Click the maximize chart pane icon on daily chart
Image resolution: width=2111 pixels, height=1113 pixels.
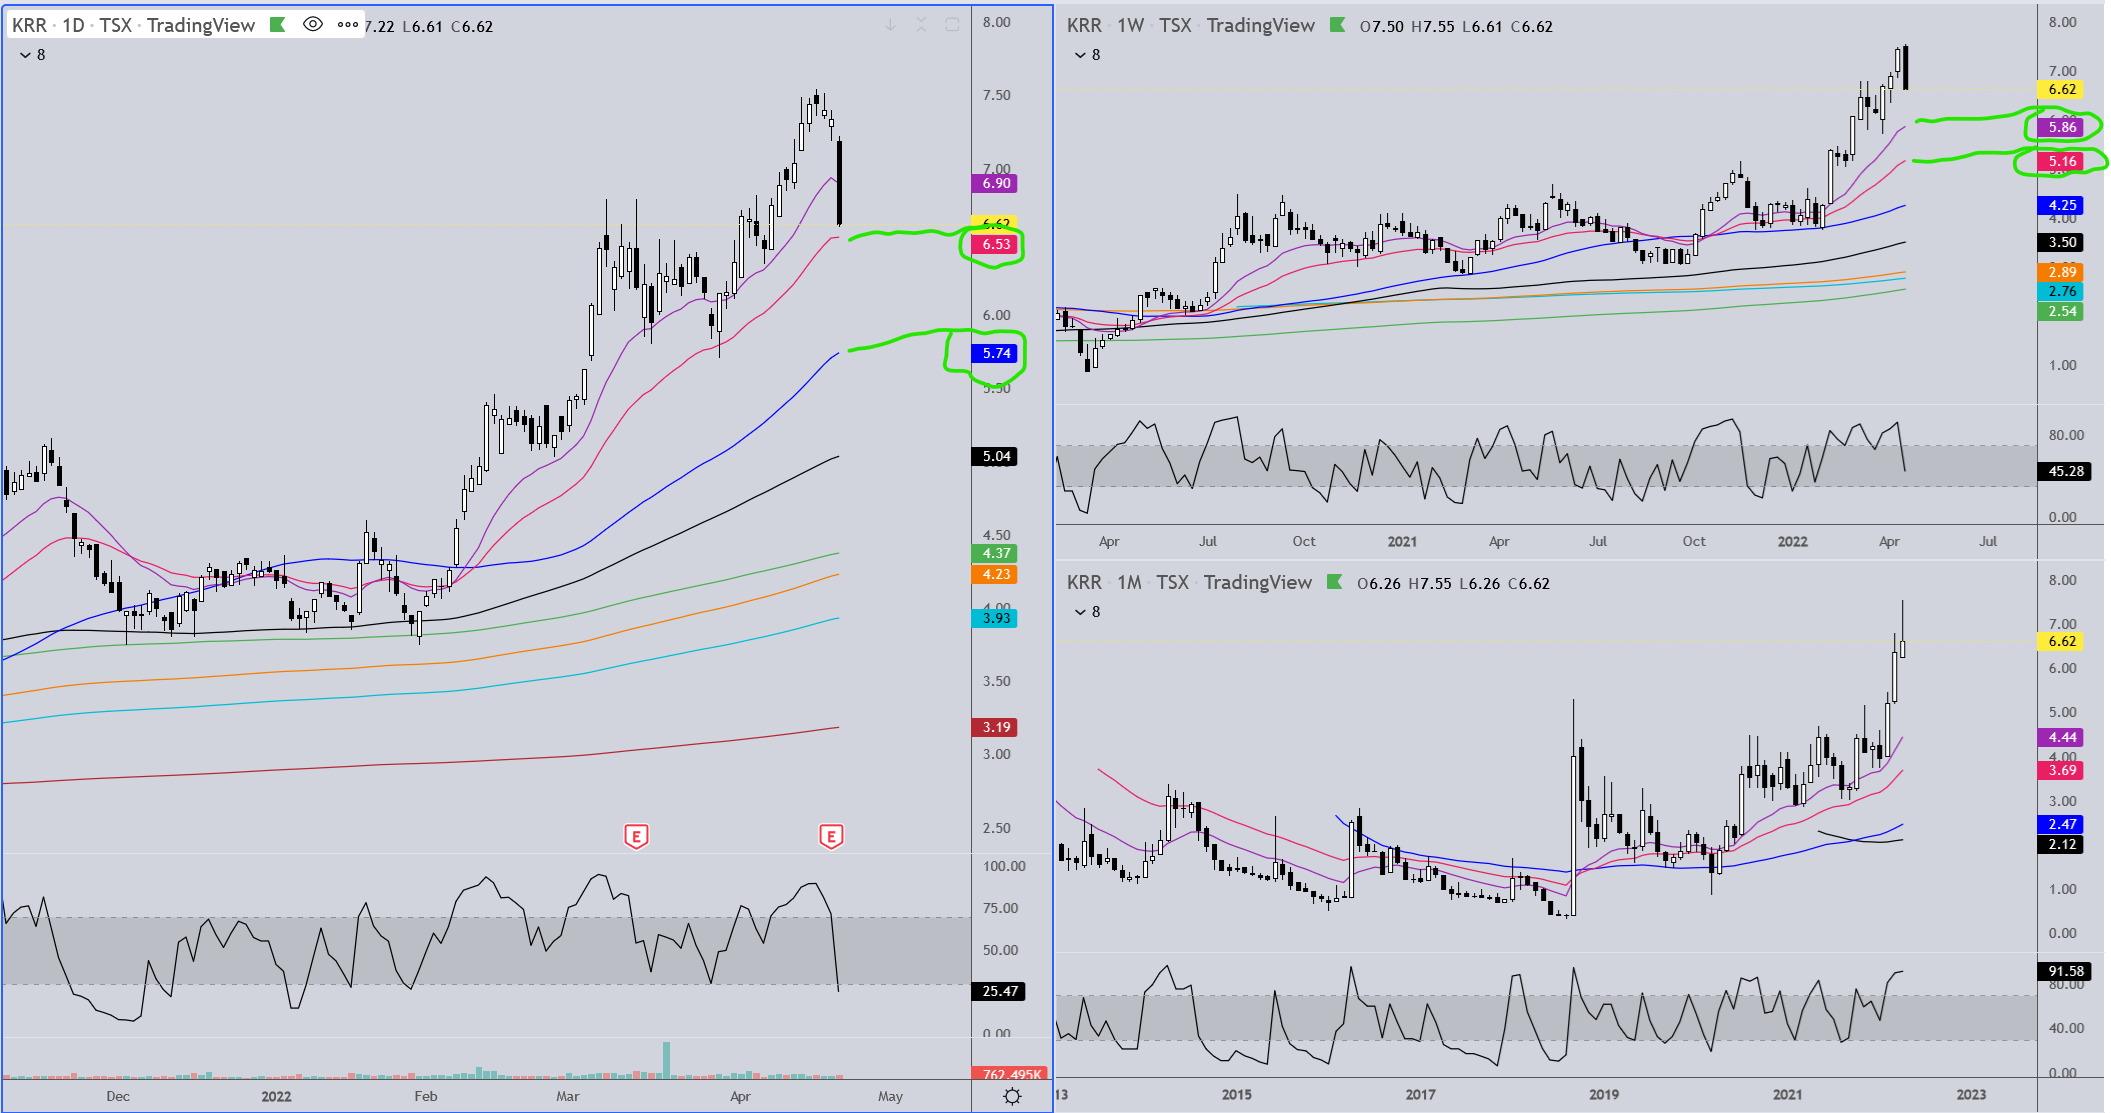(952, 25)
